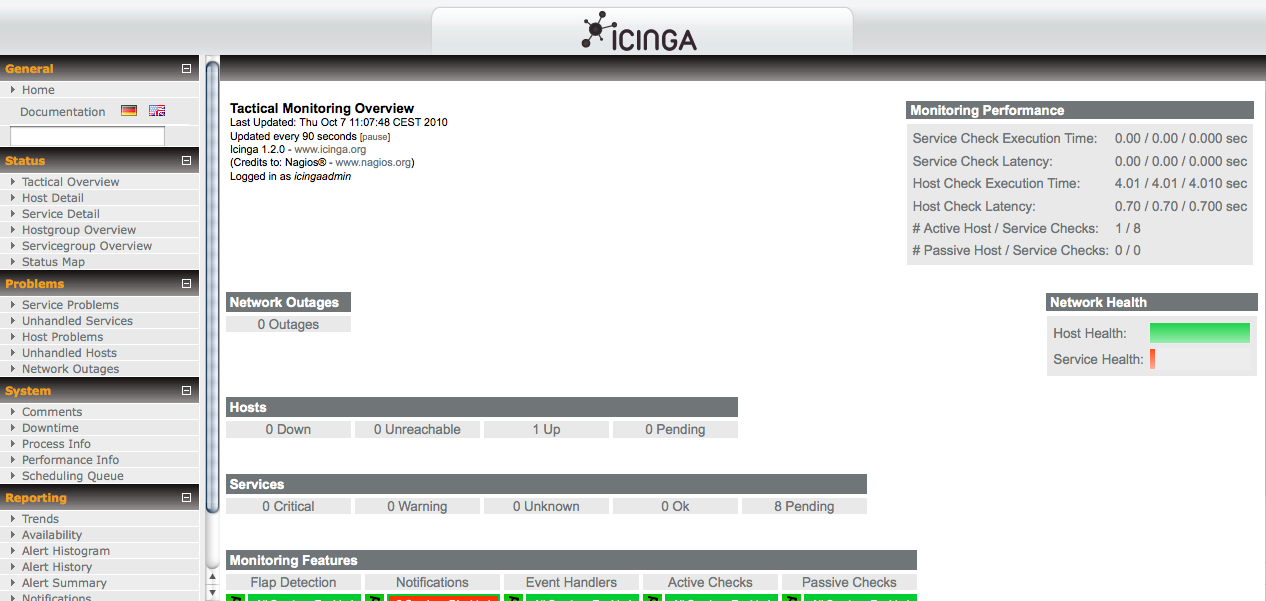Click the sidebar vertical scrollbar
Screen dimensions: 1266x601
pos(212,286)
